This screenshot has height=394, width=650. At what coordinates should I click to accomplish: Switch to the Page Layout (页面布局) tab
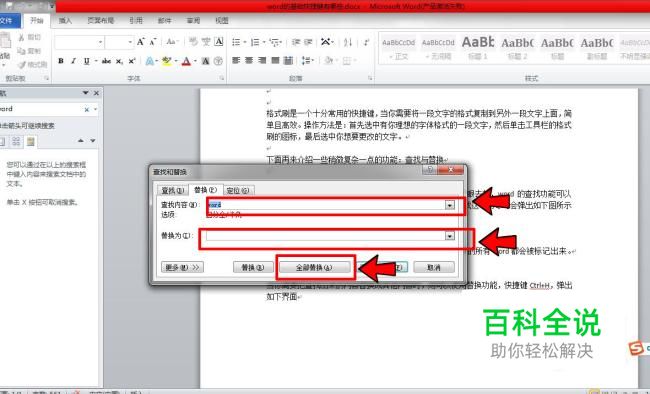101,21
